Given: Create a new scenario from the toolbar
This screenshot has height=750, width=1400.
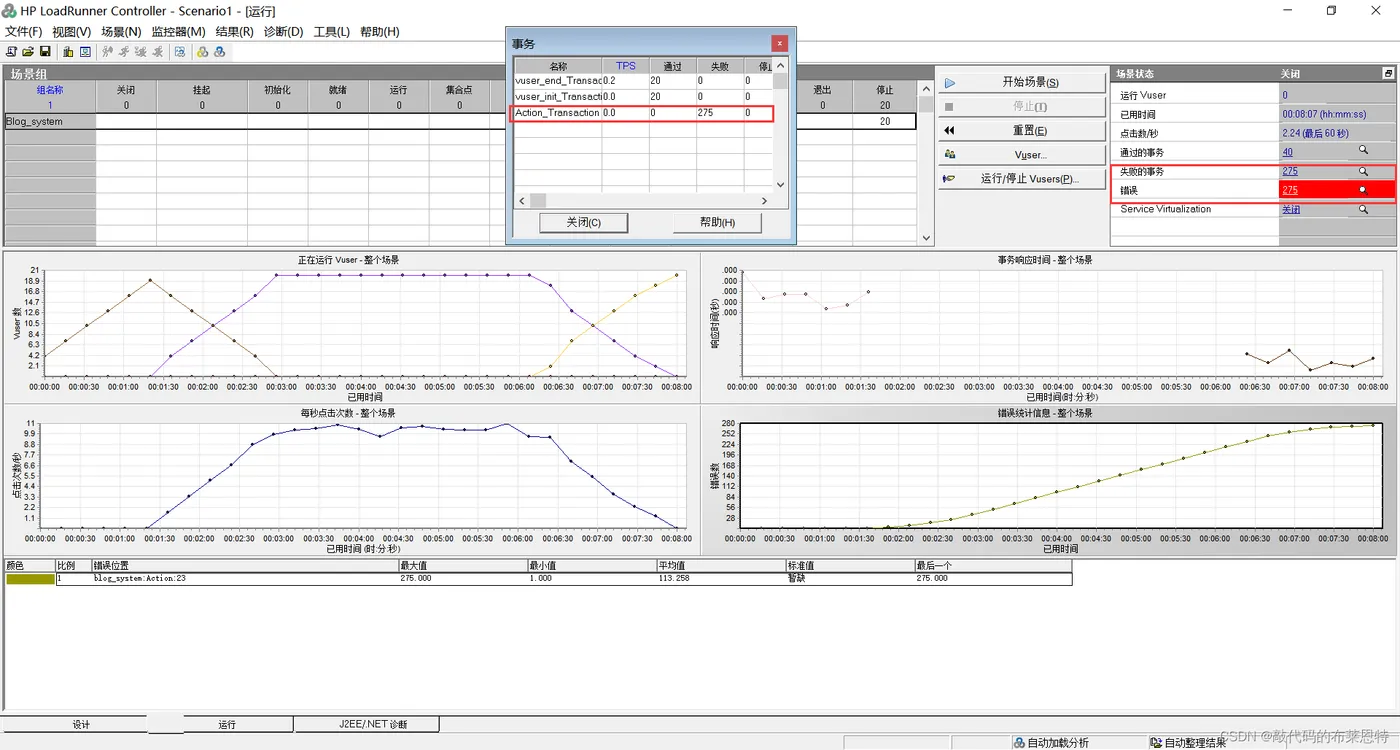Looking at the screenshot, I should [x=11, y=52].
